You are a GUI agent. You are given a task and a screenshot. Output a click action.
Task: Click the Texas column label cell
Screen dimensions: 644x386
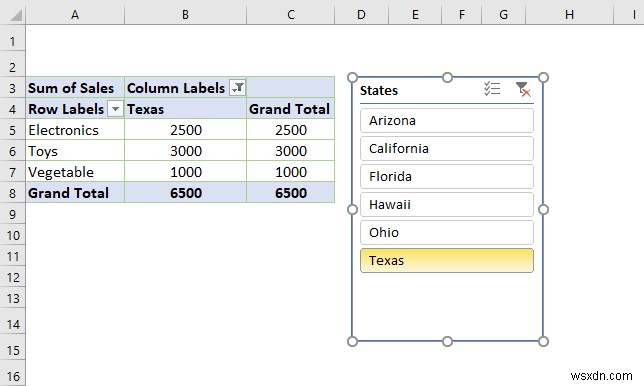point(185,109)
